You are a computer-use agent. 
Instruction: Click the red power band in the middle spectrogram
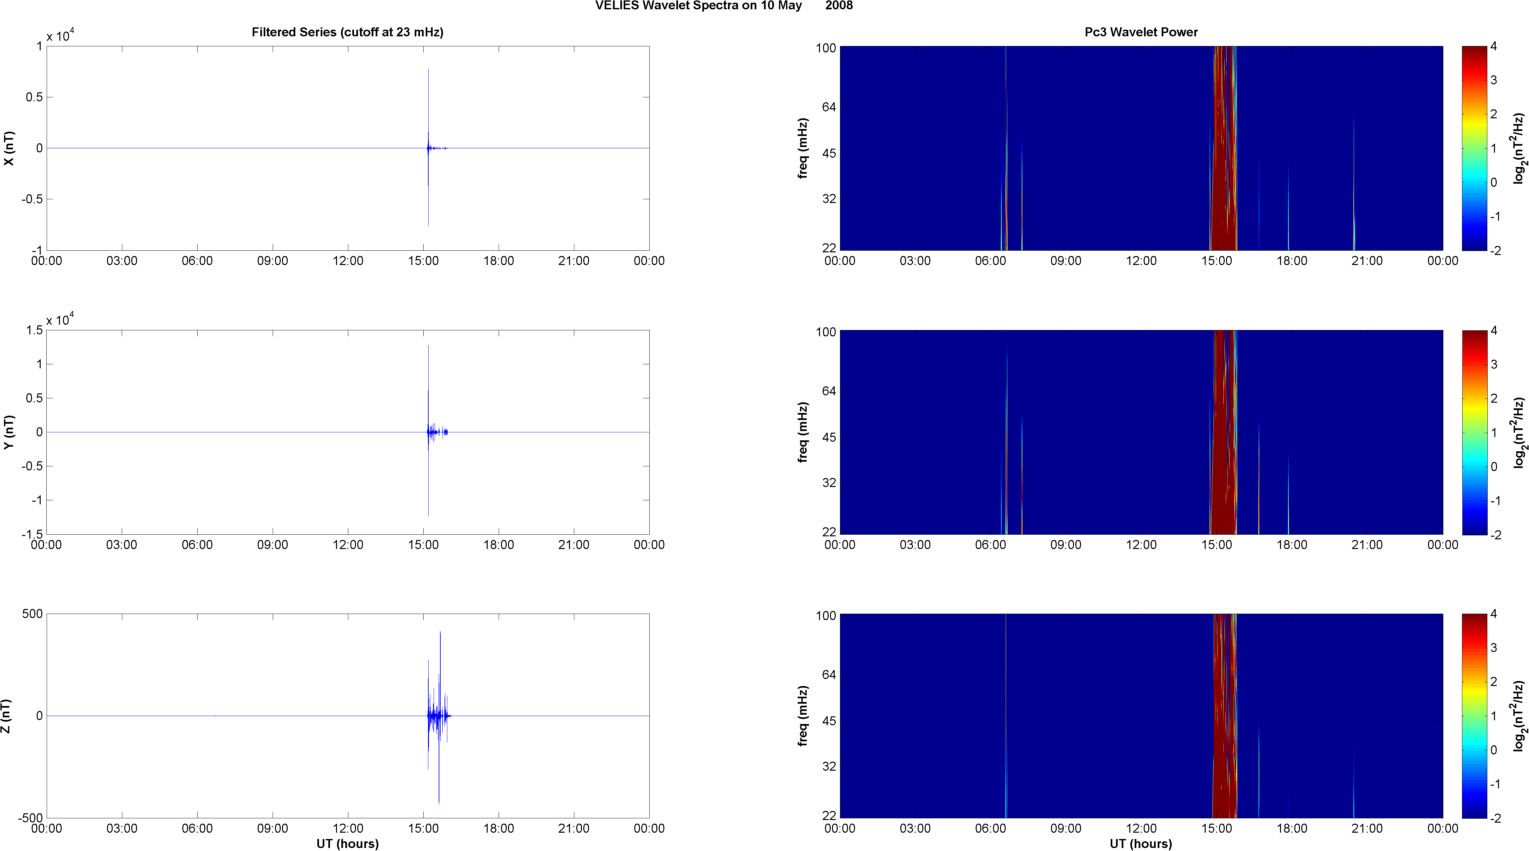1223,432
